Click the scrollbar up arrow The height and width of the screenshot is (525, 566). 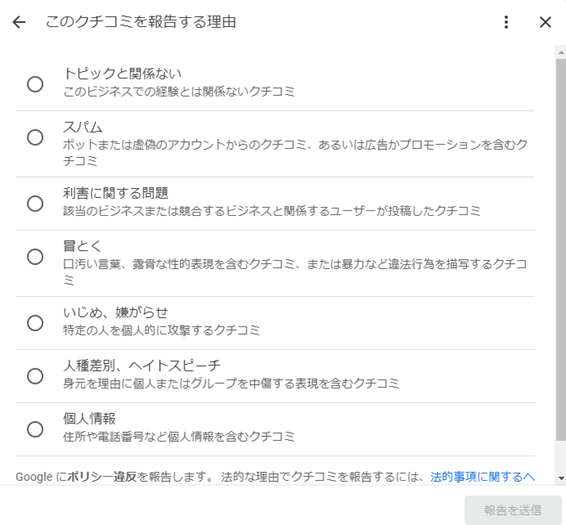[561, 53]
